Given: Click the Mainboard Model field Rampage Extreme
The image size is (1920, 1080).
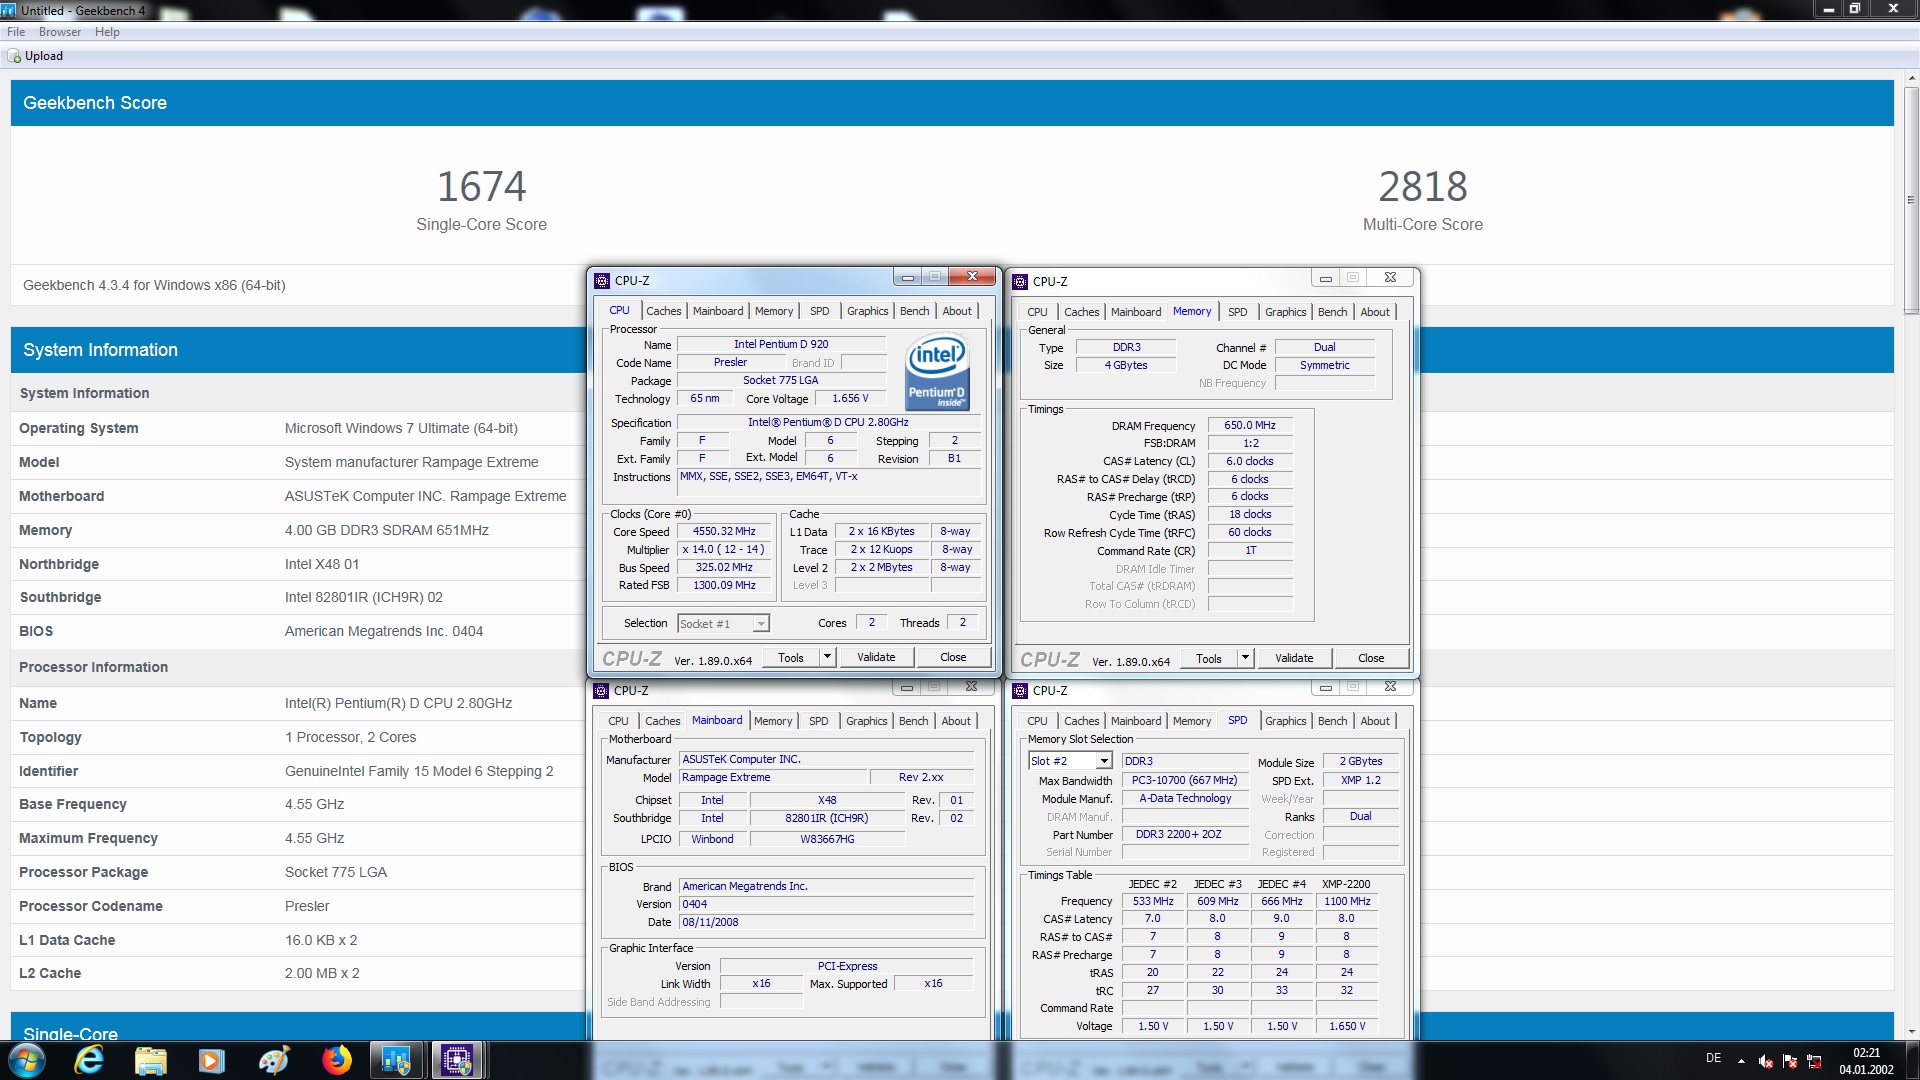Looking at the screenshot, I should [773, 777].
